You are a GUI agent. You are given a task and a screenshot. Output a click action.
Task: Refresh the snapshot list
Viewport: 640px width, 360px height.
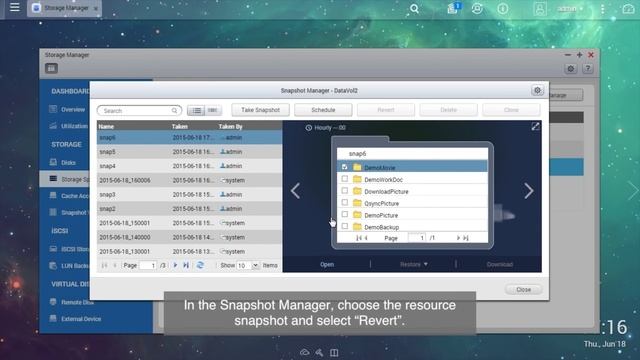click(200, 265)
